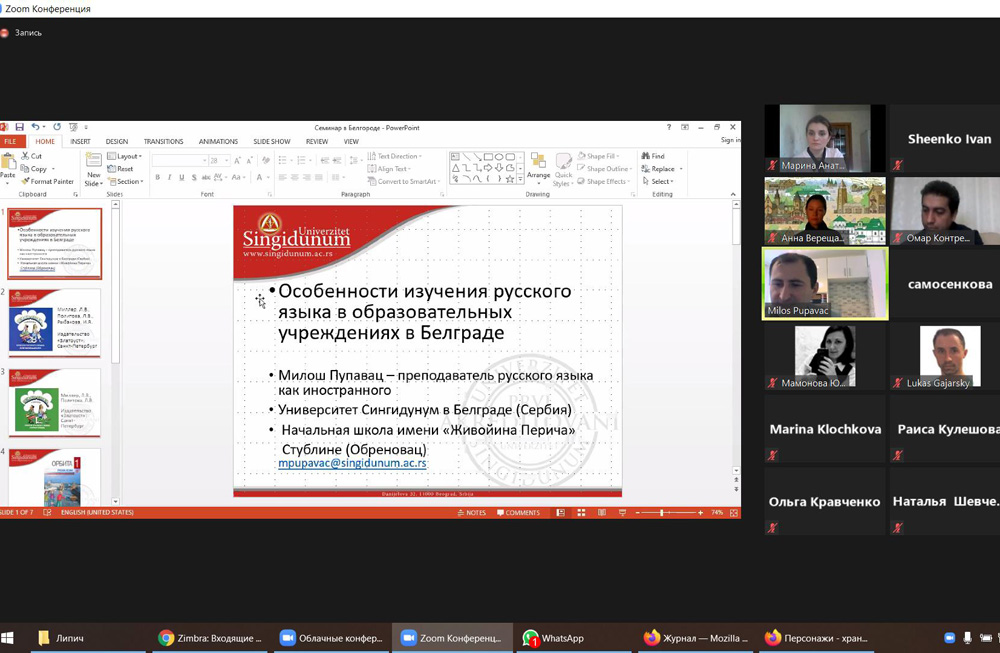Expand the Layout dropdown
Viewport: 1000px width, 653px height.
point(128,156)
